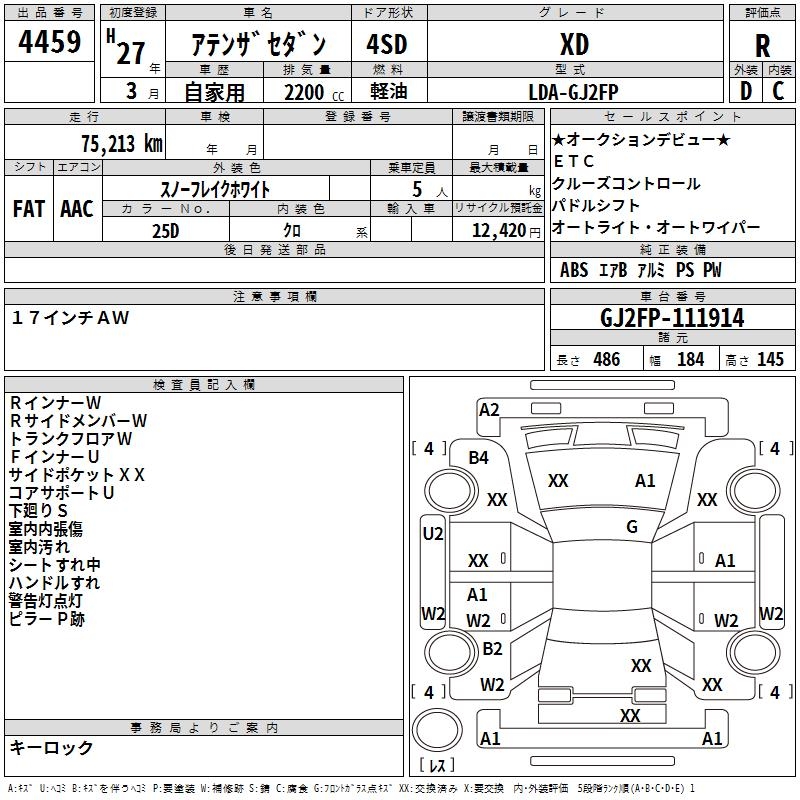Click the air conditioner value AAC
Viewport: 800px width, 800px height.
click(x=77, y=209)
